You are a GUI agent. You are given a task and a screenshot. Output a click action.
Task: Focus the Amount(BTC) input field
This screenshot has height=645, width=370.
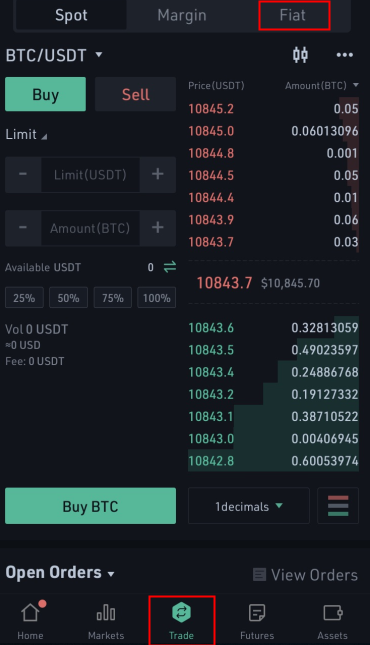tap(90, 228)
